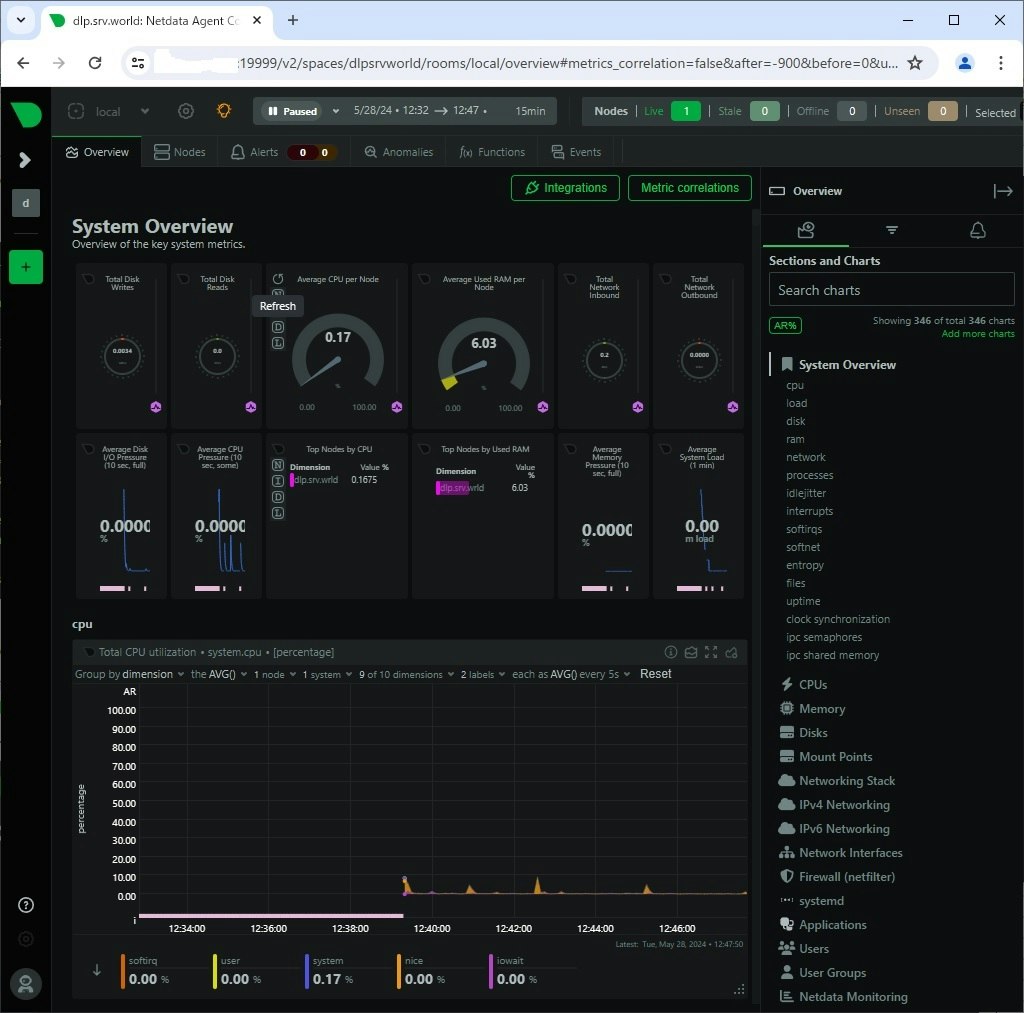Open the 2 labels dropdown
The width and height of the screenshot is (1024, 1013).
(x=483, y=674)
